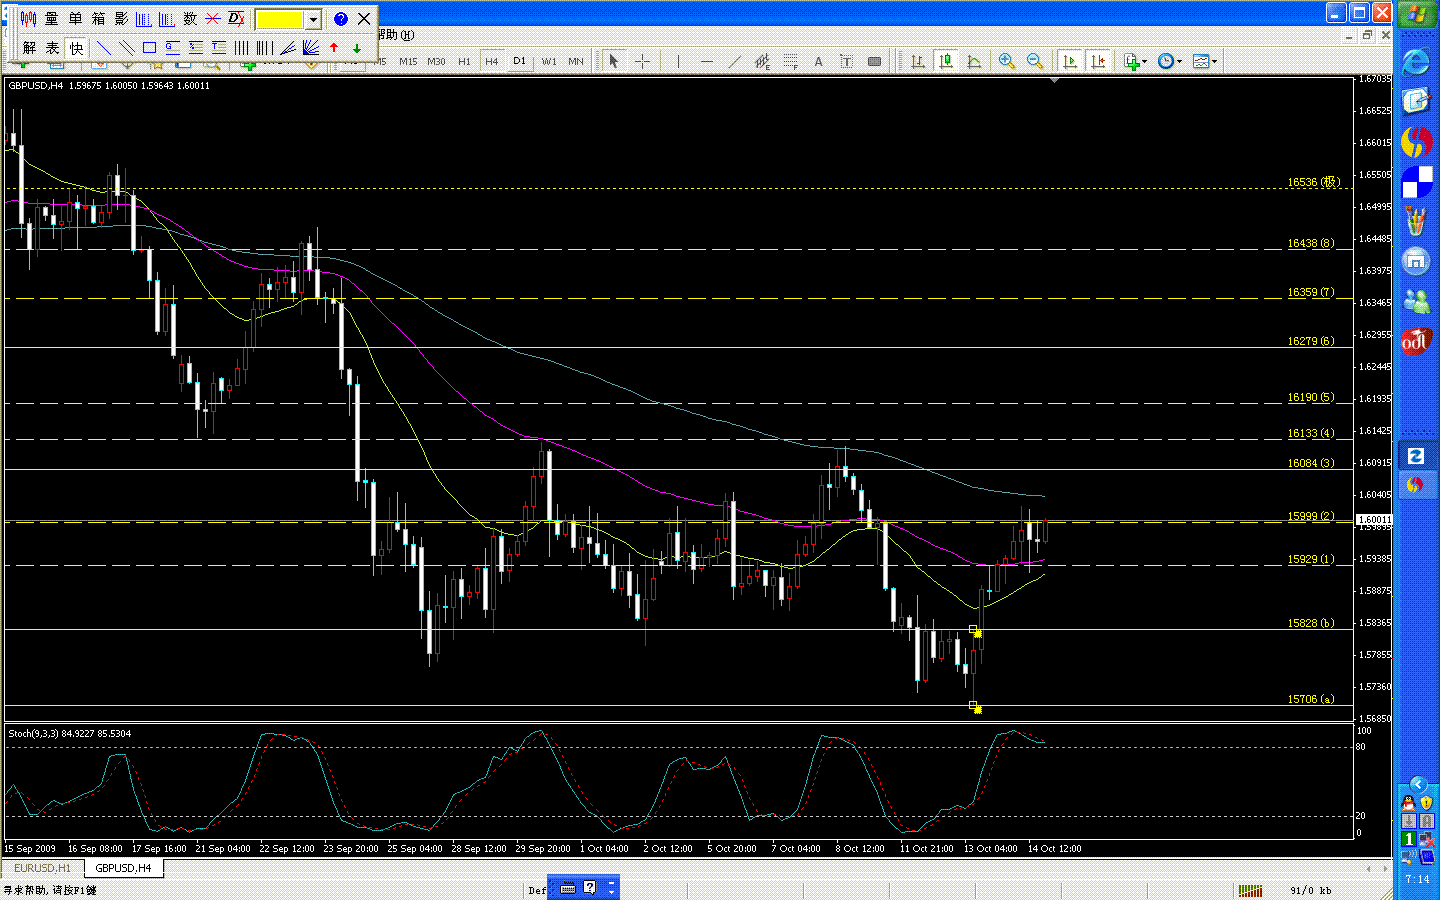Open the yellow color dropdown arrow
1440x900 pixels.
(x=313, y=20)
